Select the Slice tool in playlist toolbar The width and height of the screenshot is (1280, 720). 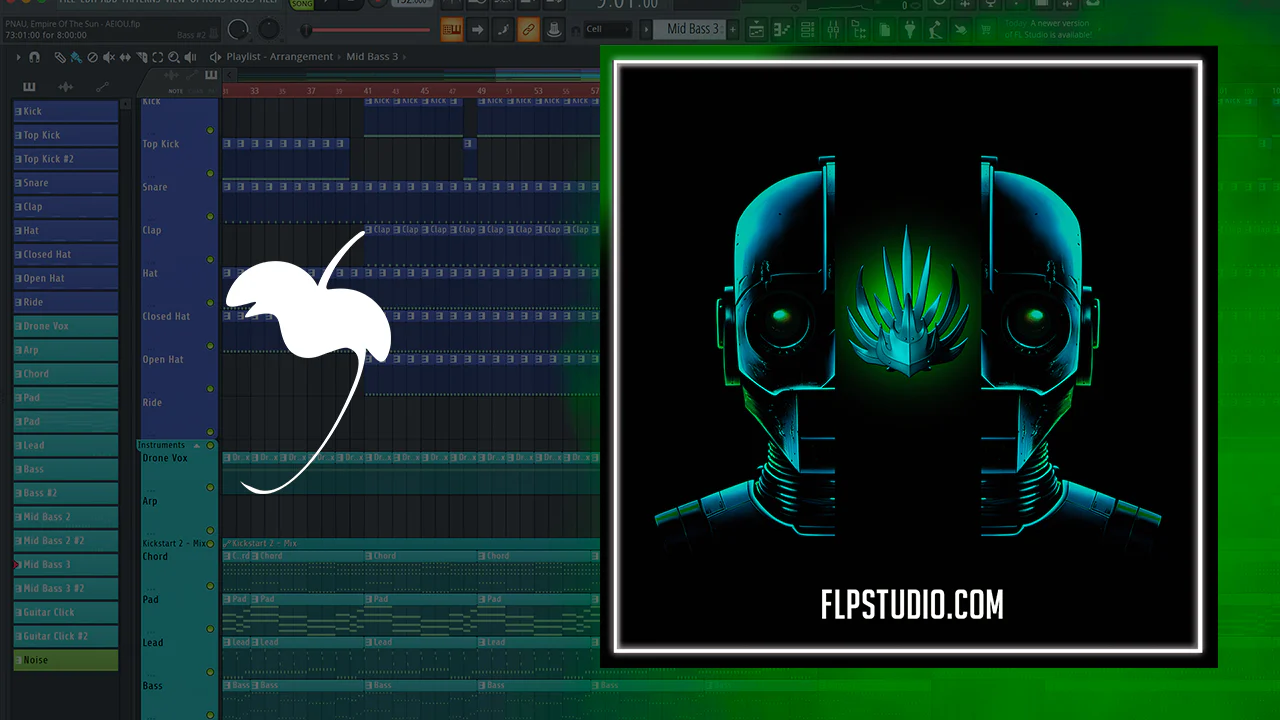(141, 57)
